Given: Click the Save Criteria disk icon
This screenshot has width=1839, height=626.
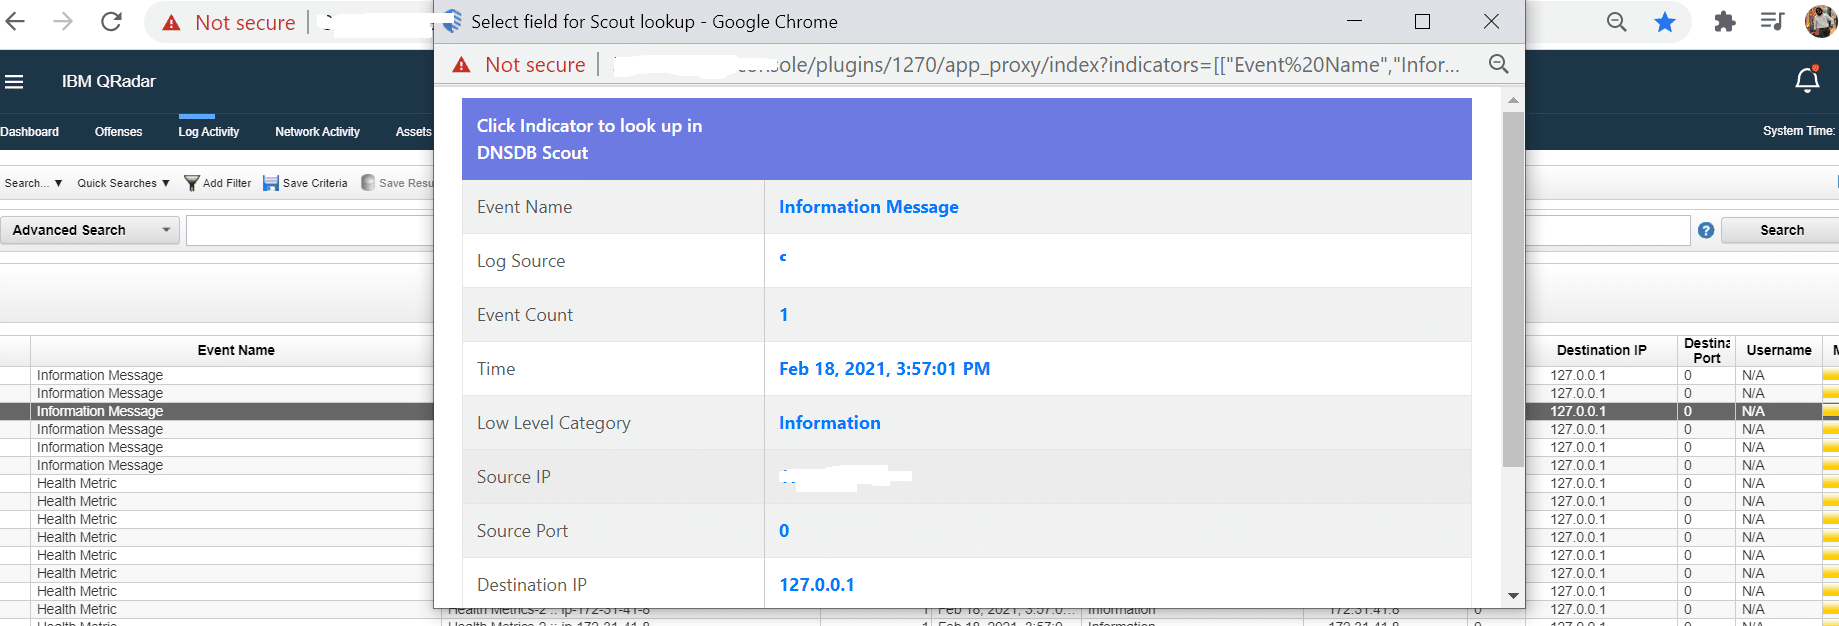Looking at the screenshot, I should (271, 183).
